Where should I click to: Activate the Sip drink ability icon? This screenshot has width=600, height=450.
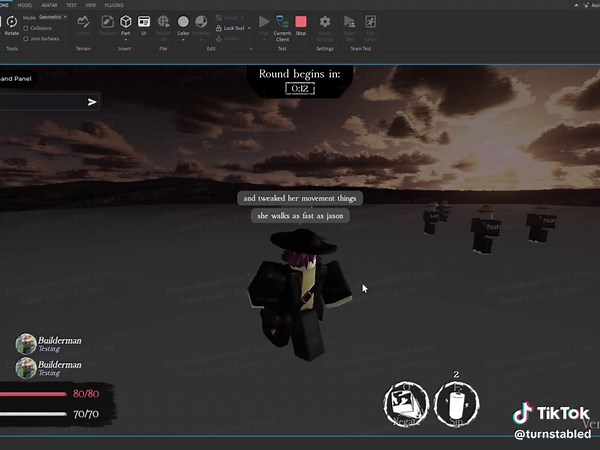coord(456,404)
